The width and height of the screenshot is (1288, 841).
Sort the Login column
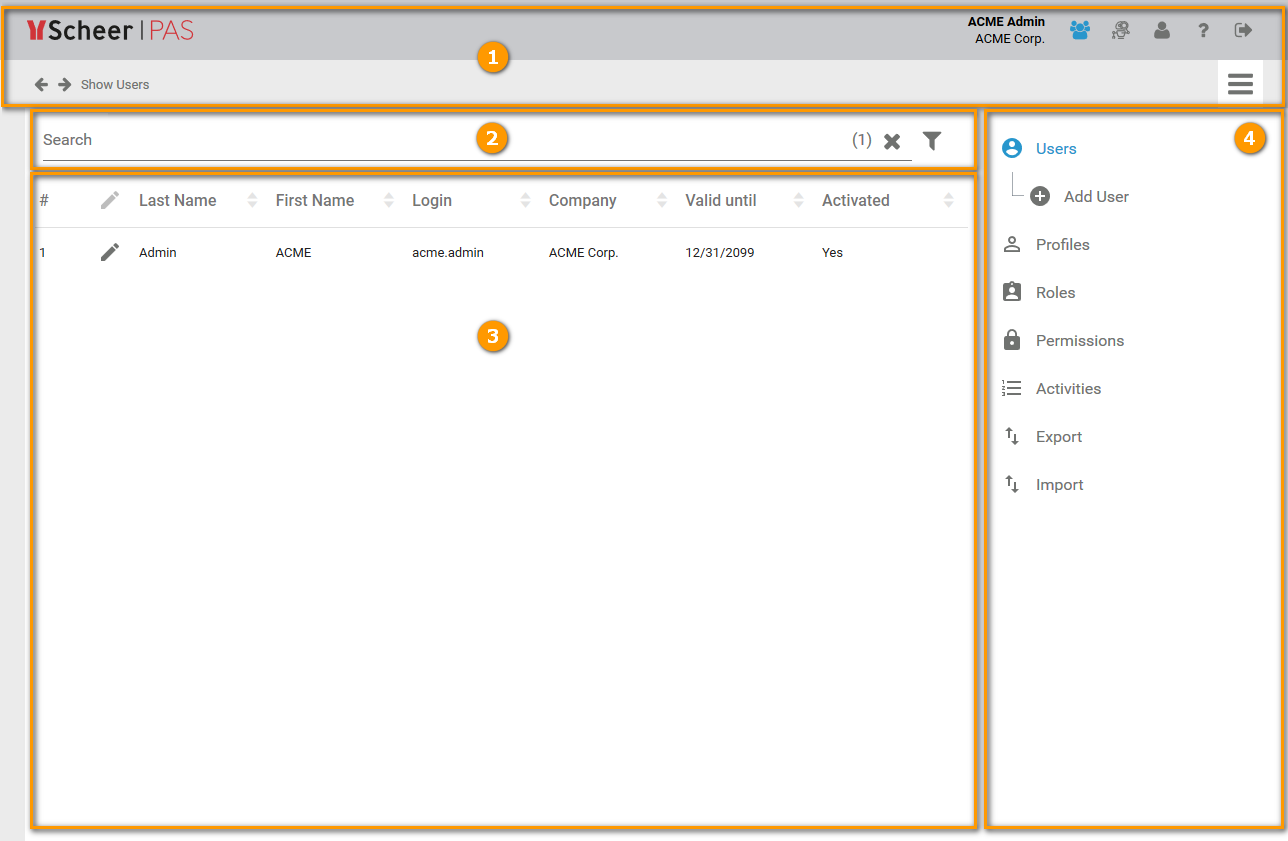pyautogui.click(x=432, y=200)
